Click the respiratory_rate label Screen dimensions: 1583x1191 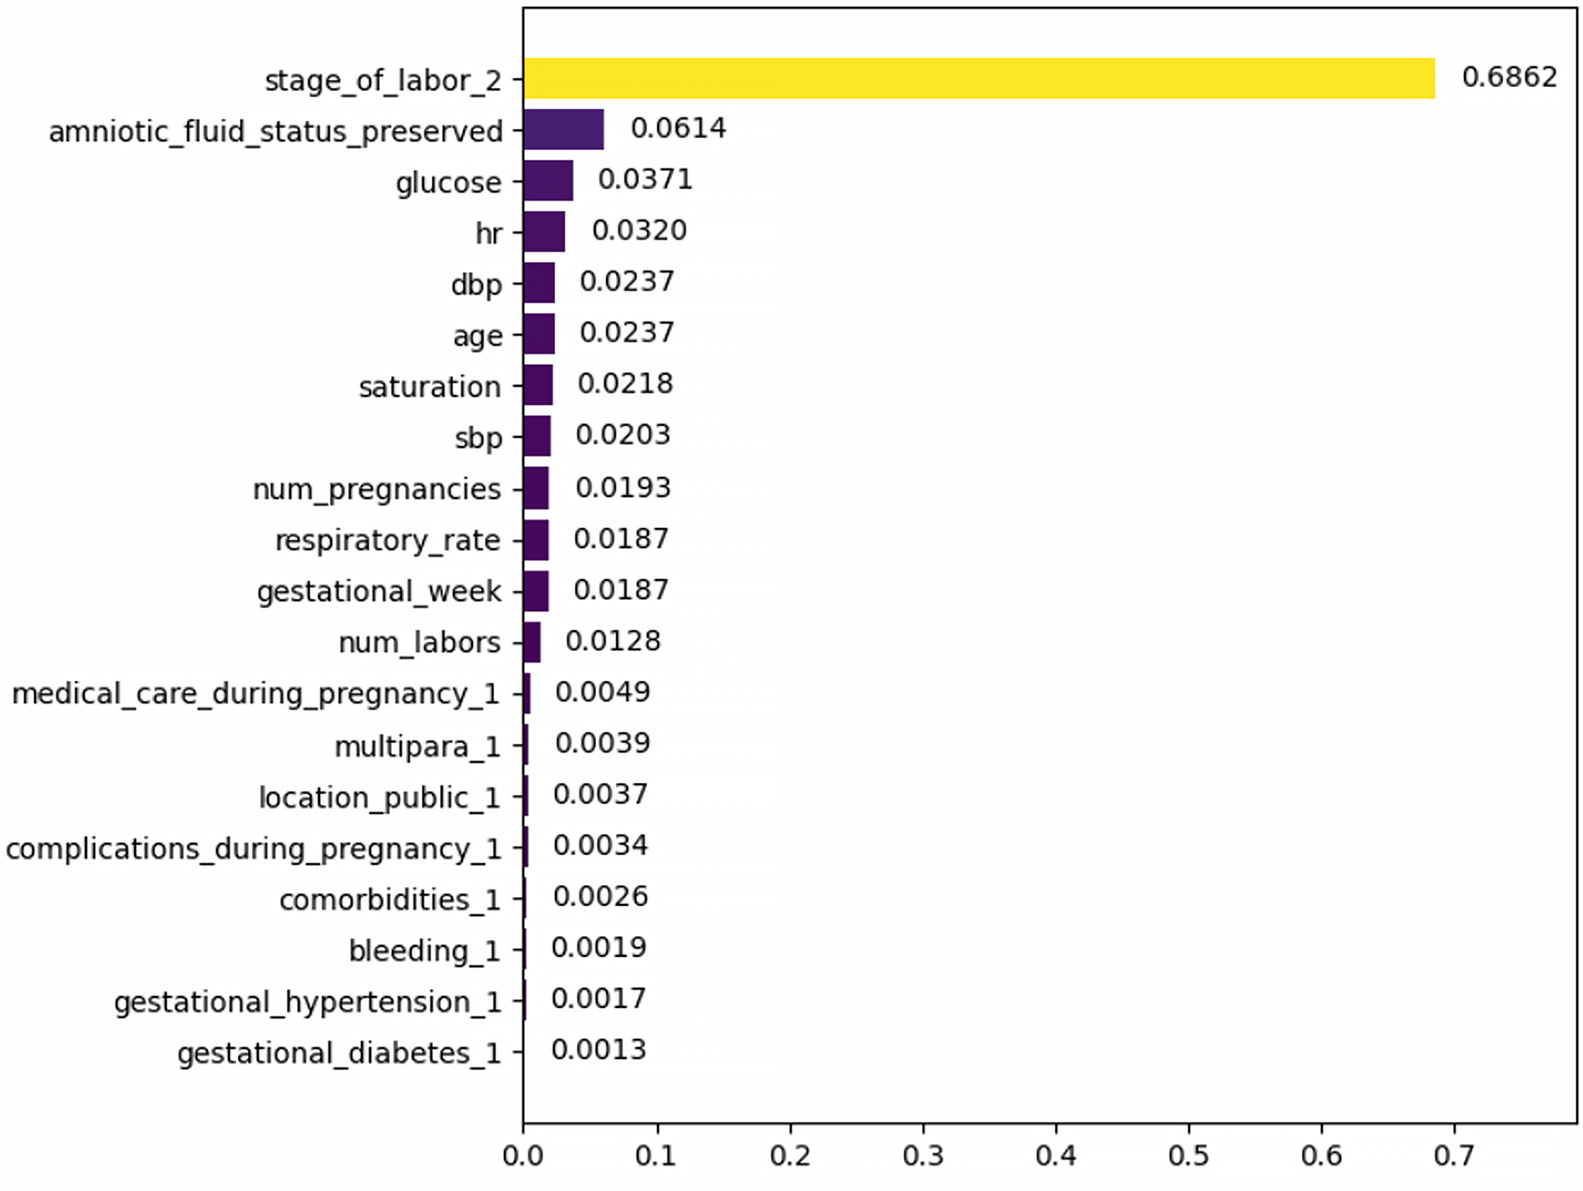tap(387, 540)
